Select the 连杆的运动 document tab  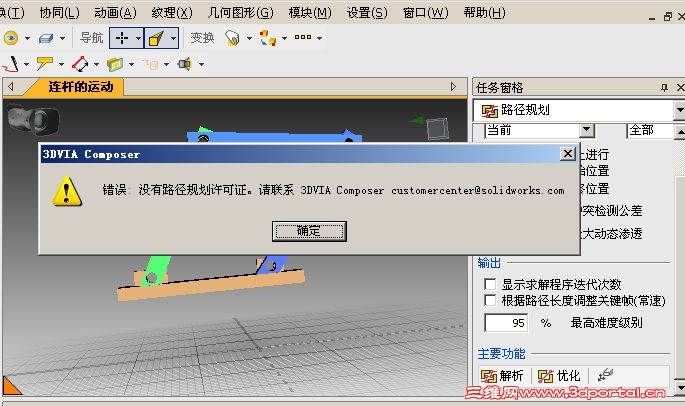[x=81, y=87]
